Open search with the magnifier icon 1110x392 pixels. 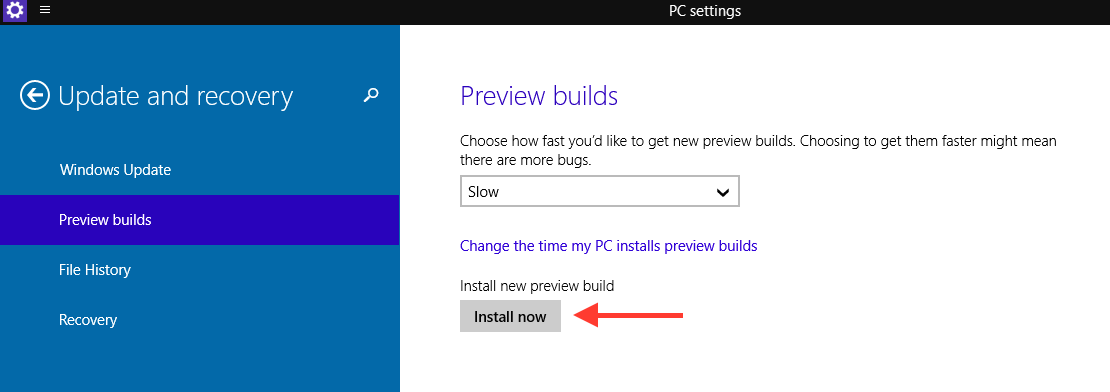(x=371, y=95)
